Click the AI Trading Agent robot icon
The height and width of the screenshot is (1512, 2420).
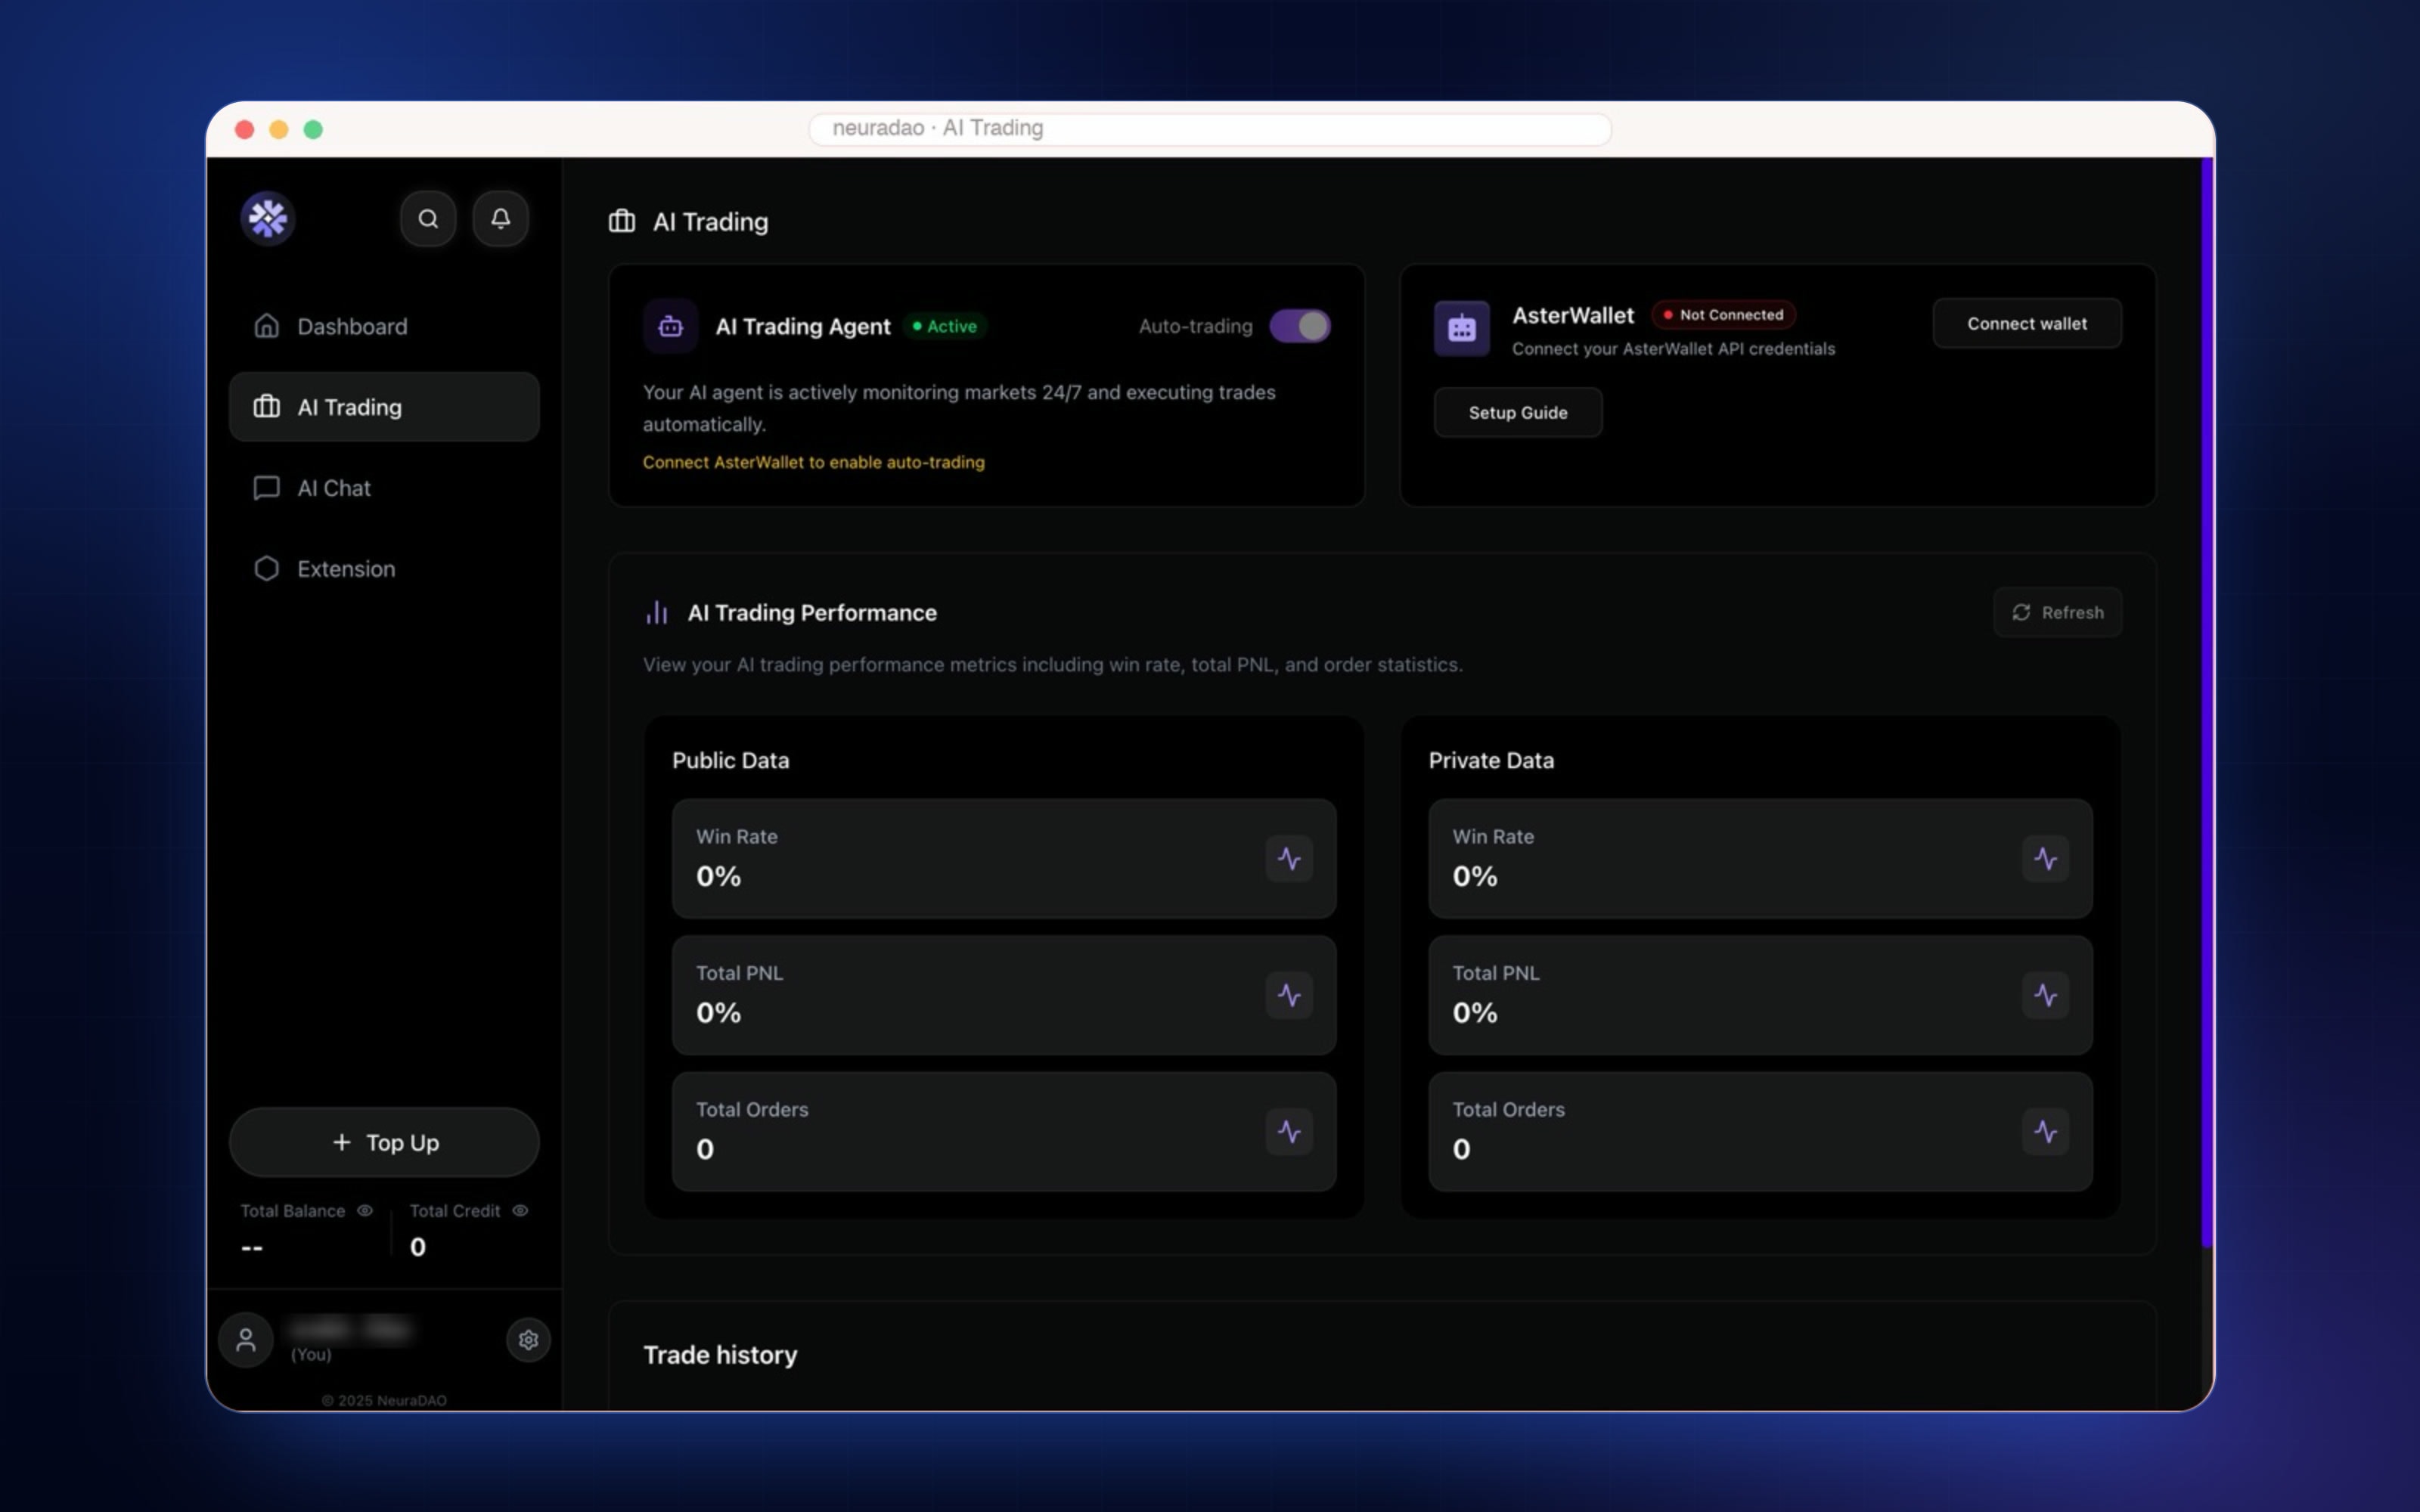coord(670,326)
